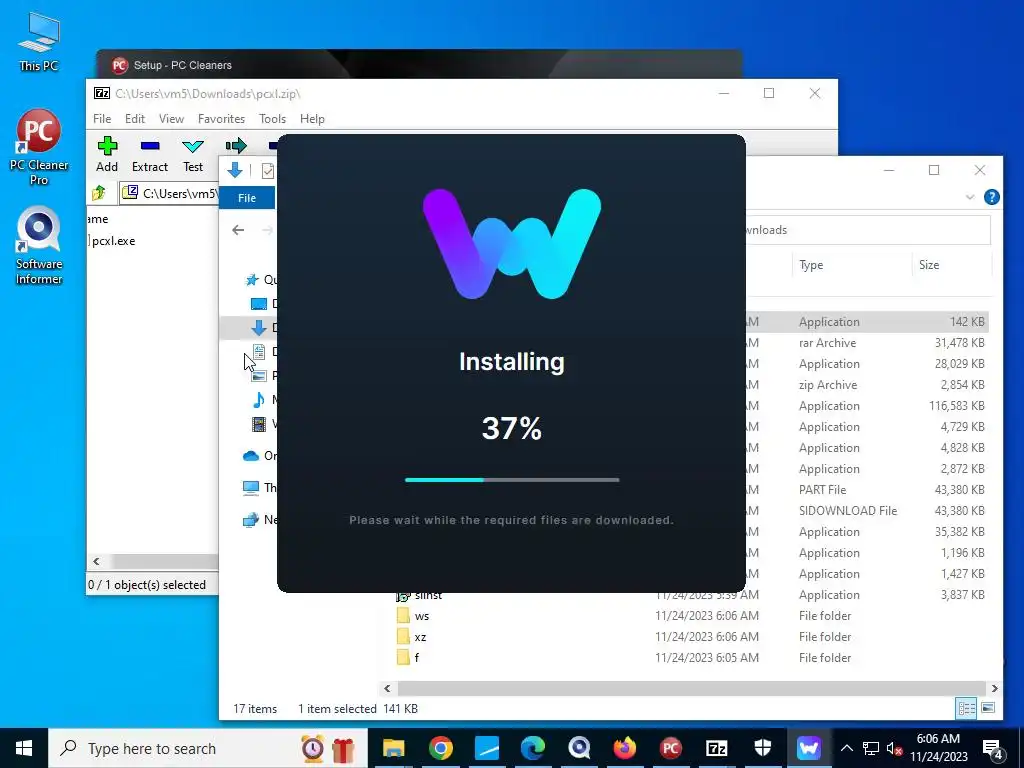Click the installer progress bar
Viewport: 1024px width, 768px height.
click(x=512, y=480)
